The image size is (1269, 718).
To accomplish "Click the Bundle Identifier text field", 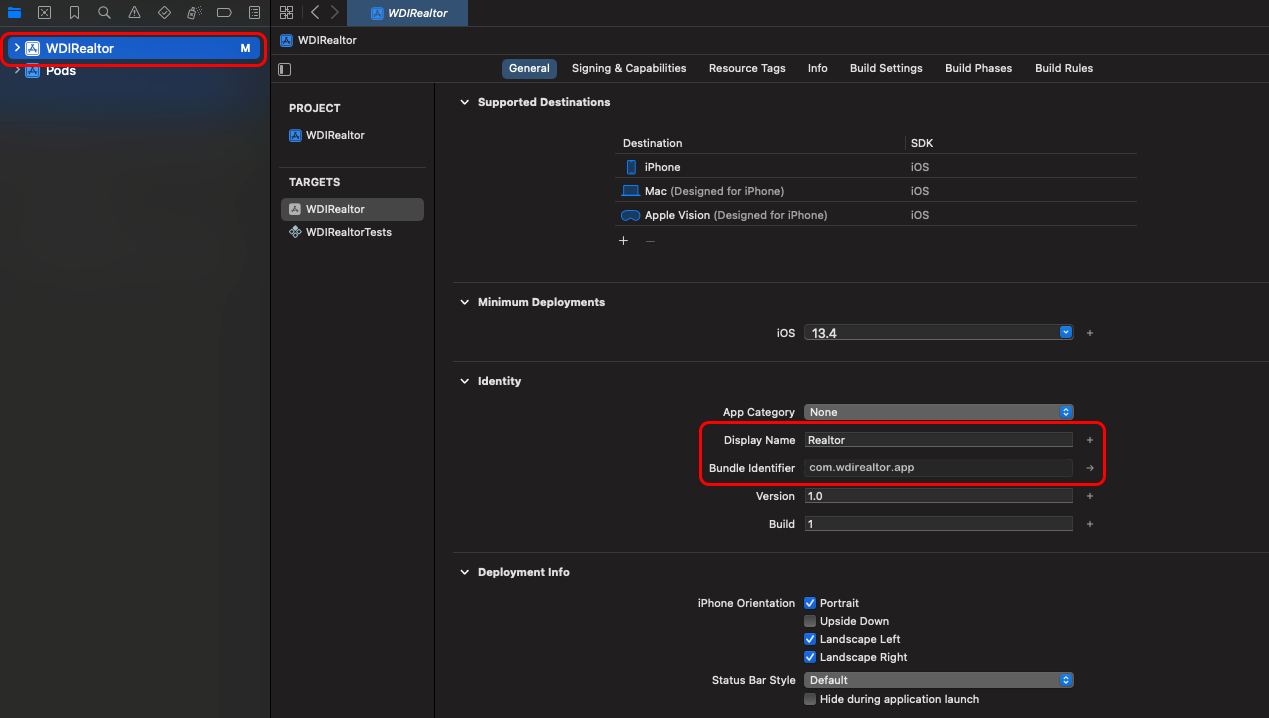I will tap(938, 468).
